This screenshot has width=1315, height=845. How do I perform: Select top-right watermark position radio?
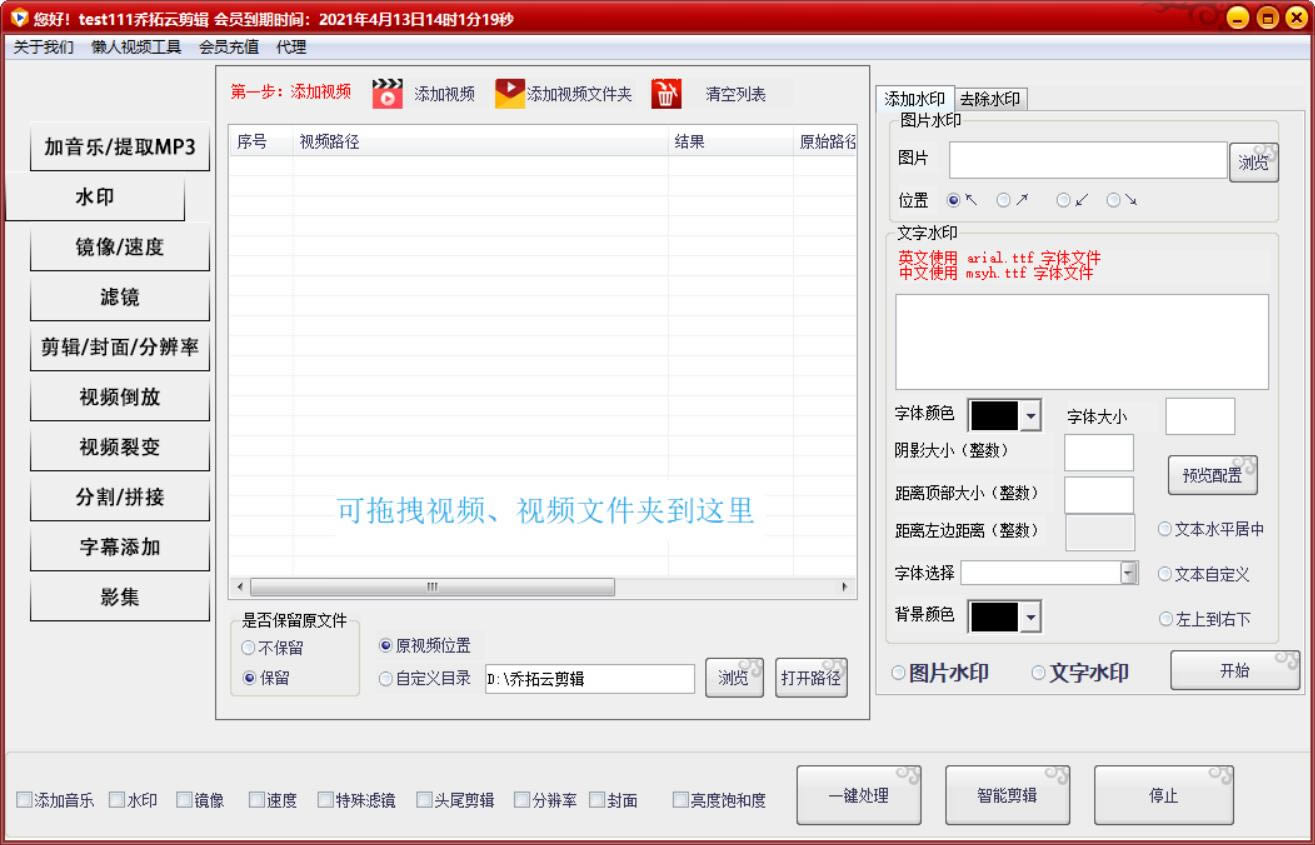1003,200
